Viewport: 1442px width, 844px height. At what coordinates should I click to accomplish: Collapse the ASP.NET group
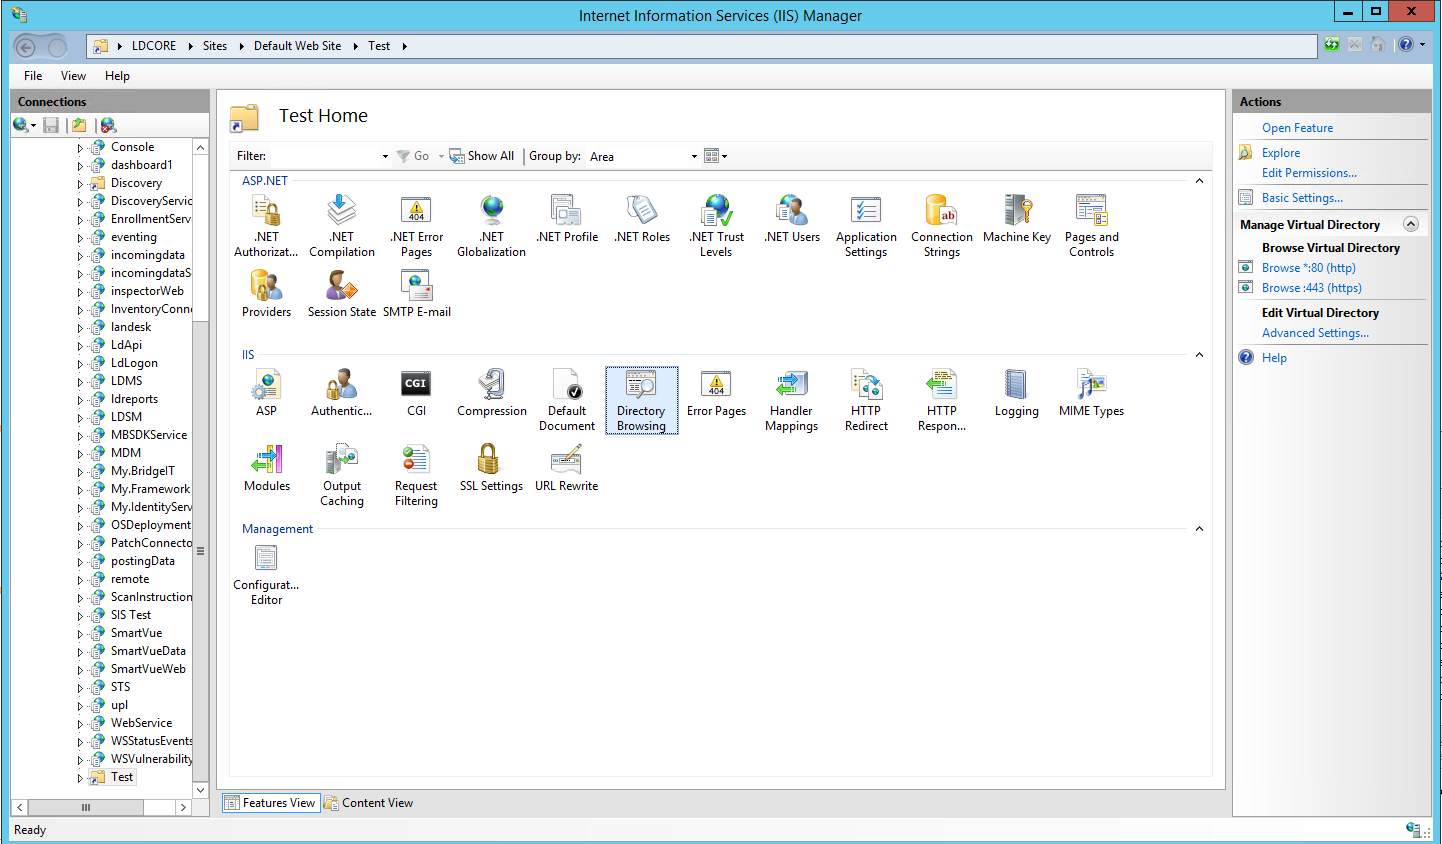pos(1199,181)
